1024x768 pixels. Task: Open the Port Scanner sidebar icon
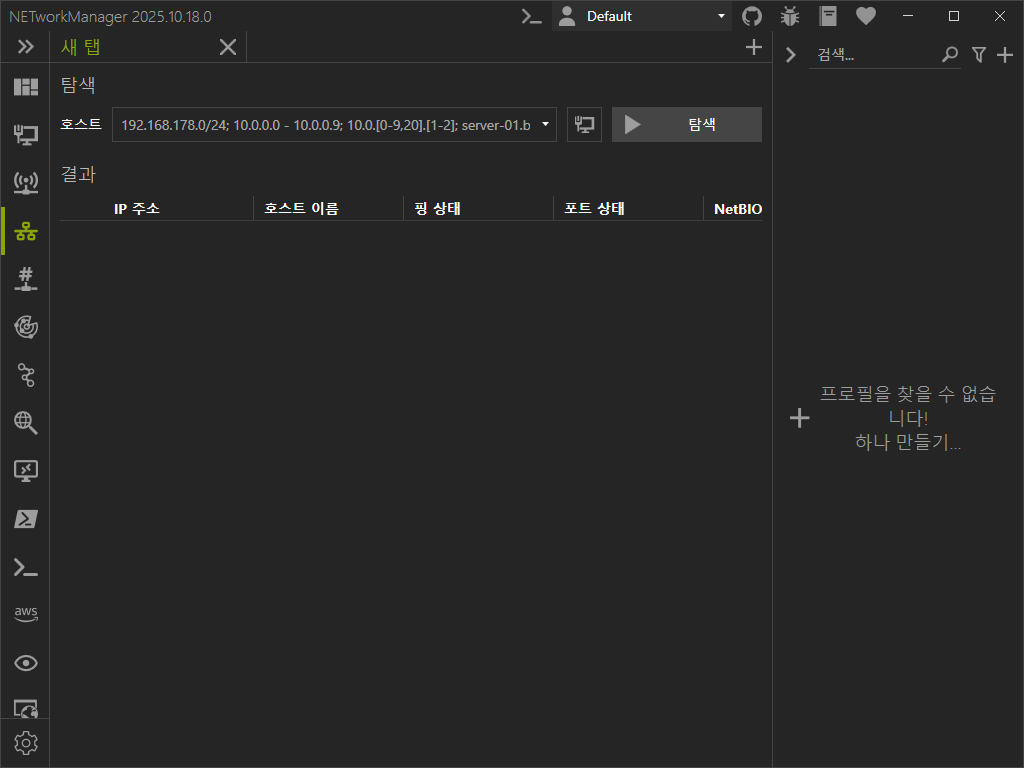click(25, 278)
